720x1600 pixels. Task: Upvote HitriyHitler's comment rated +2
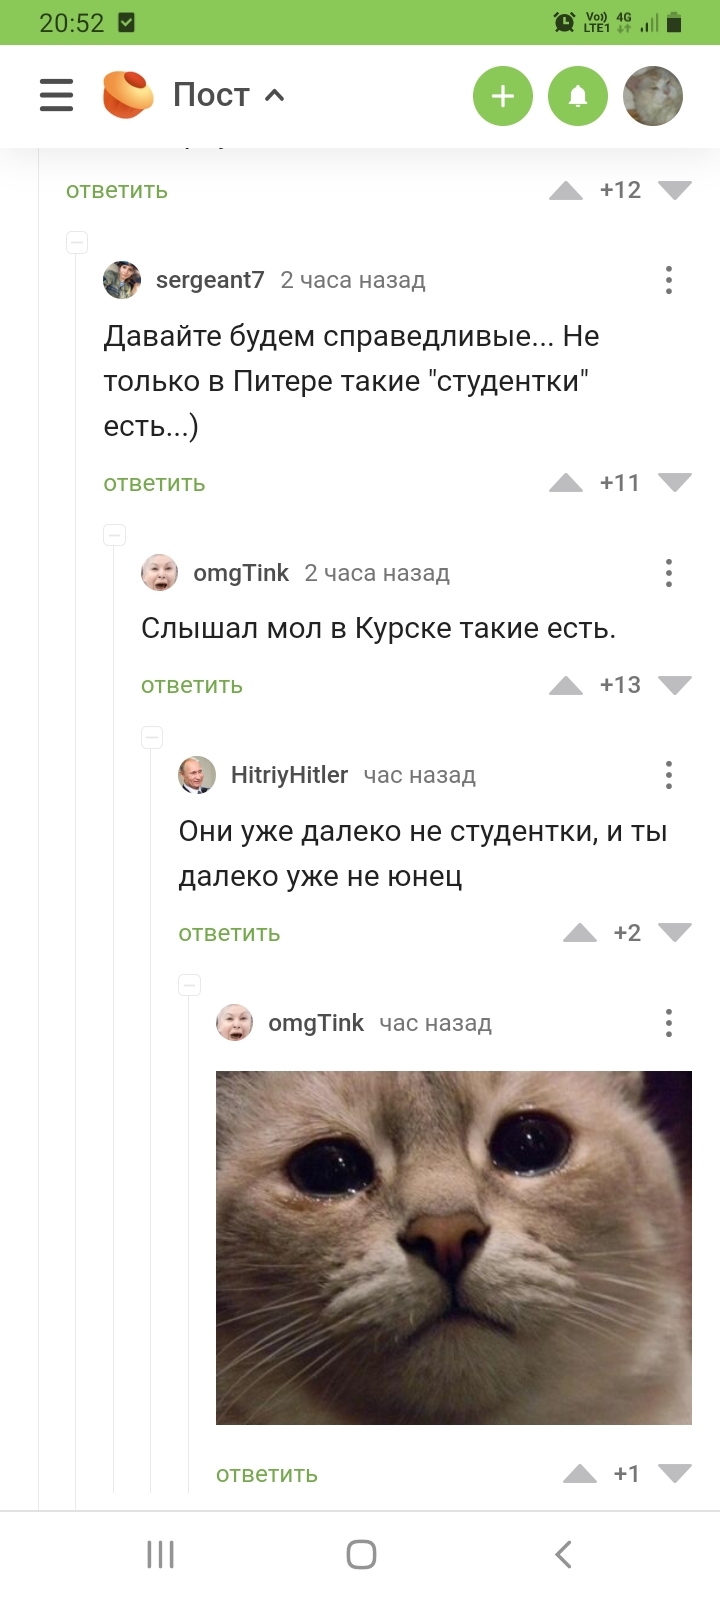tap(580, 933)
